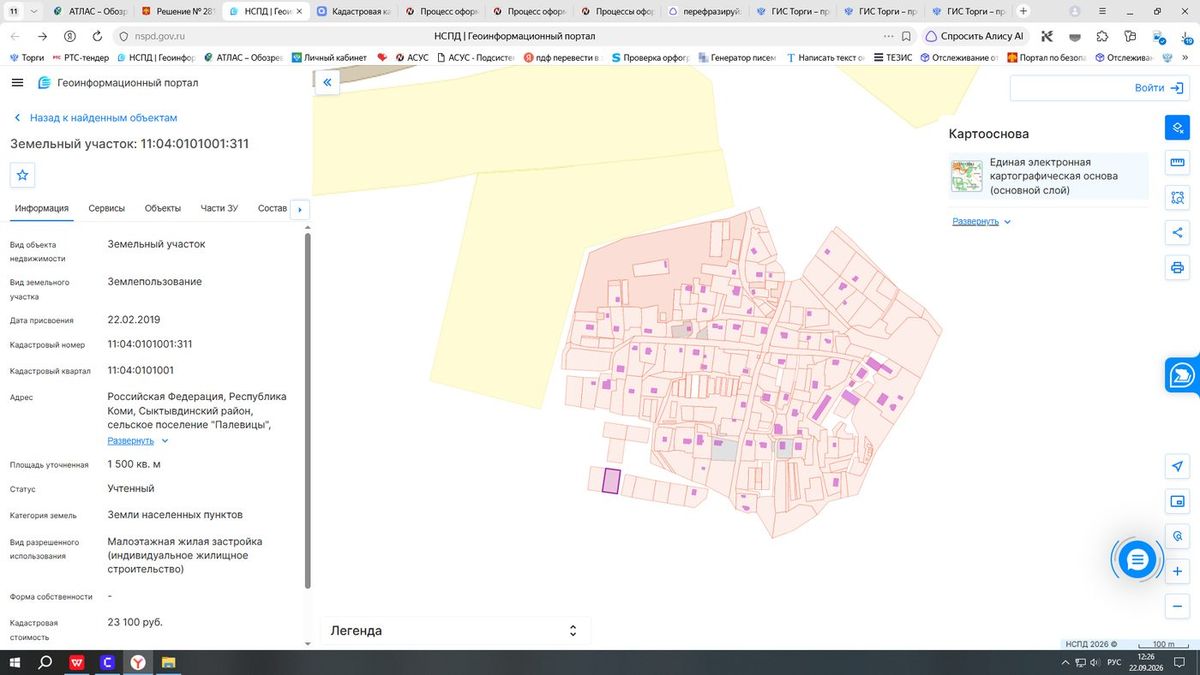Open the map layers tool icon
This screenshot has height=675, width=1200.
point(1177,128)
